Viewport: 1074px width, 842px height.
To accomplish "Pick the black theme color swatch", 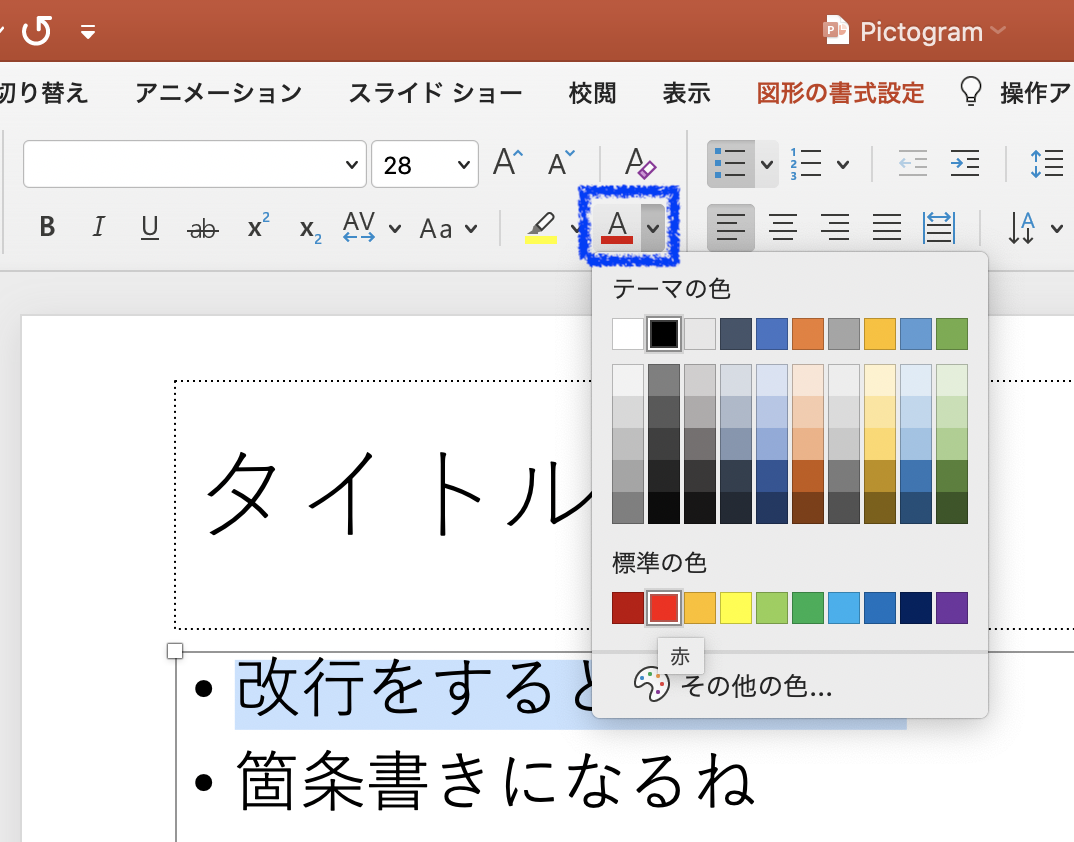I will click(x=664, y=334).
